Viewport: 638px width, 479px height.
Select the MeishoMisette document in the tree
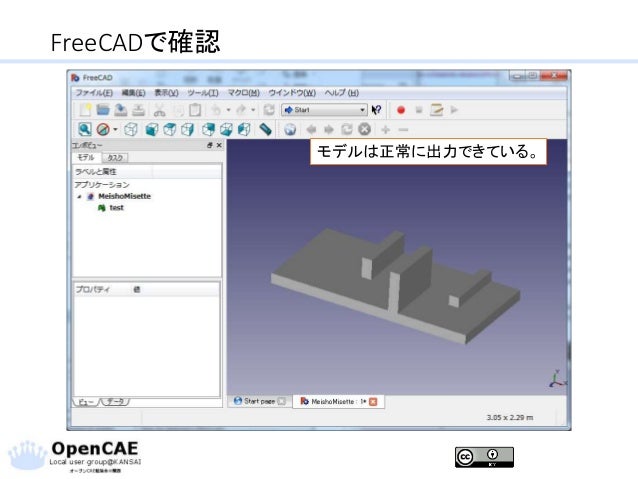click(125, 196)
